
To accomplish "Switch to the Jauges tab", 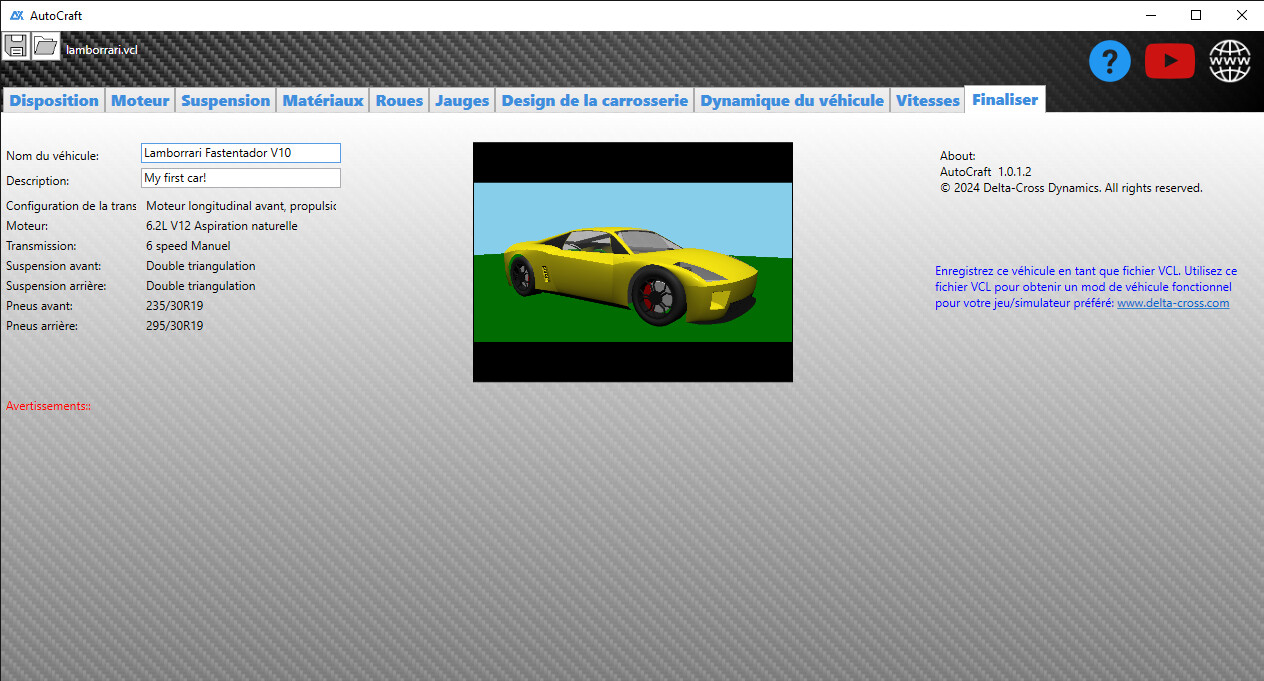I will 462,101.
